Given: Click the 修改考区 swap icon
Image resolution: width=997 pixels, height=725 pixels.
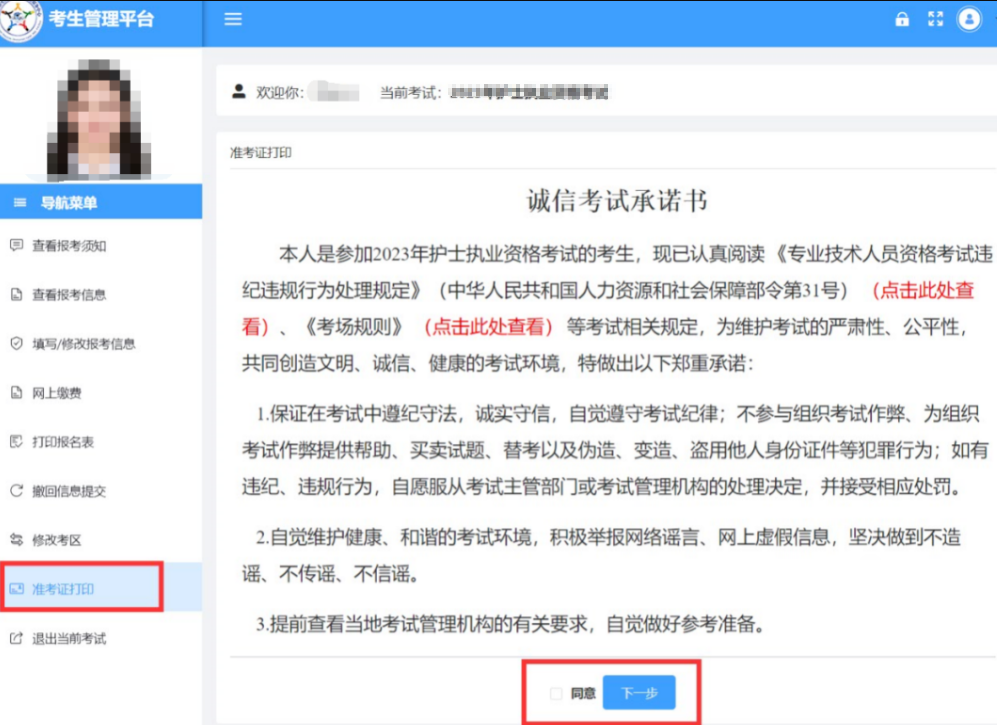Looking at the screenshot, I should click(16, 540).
